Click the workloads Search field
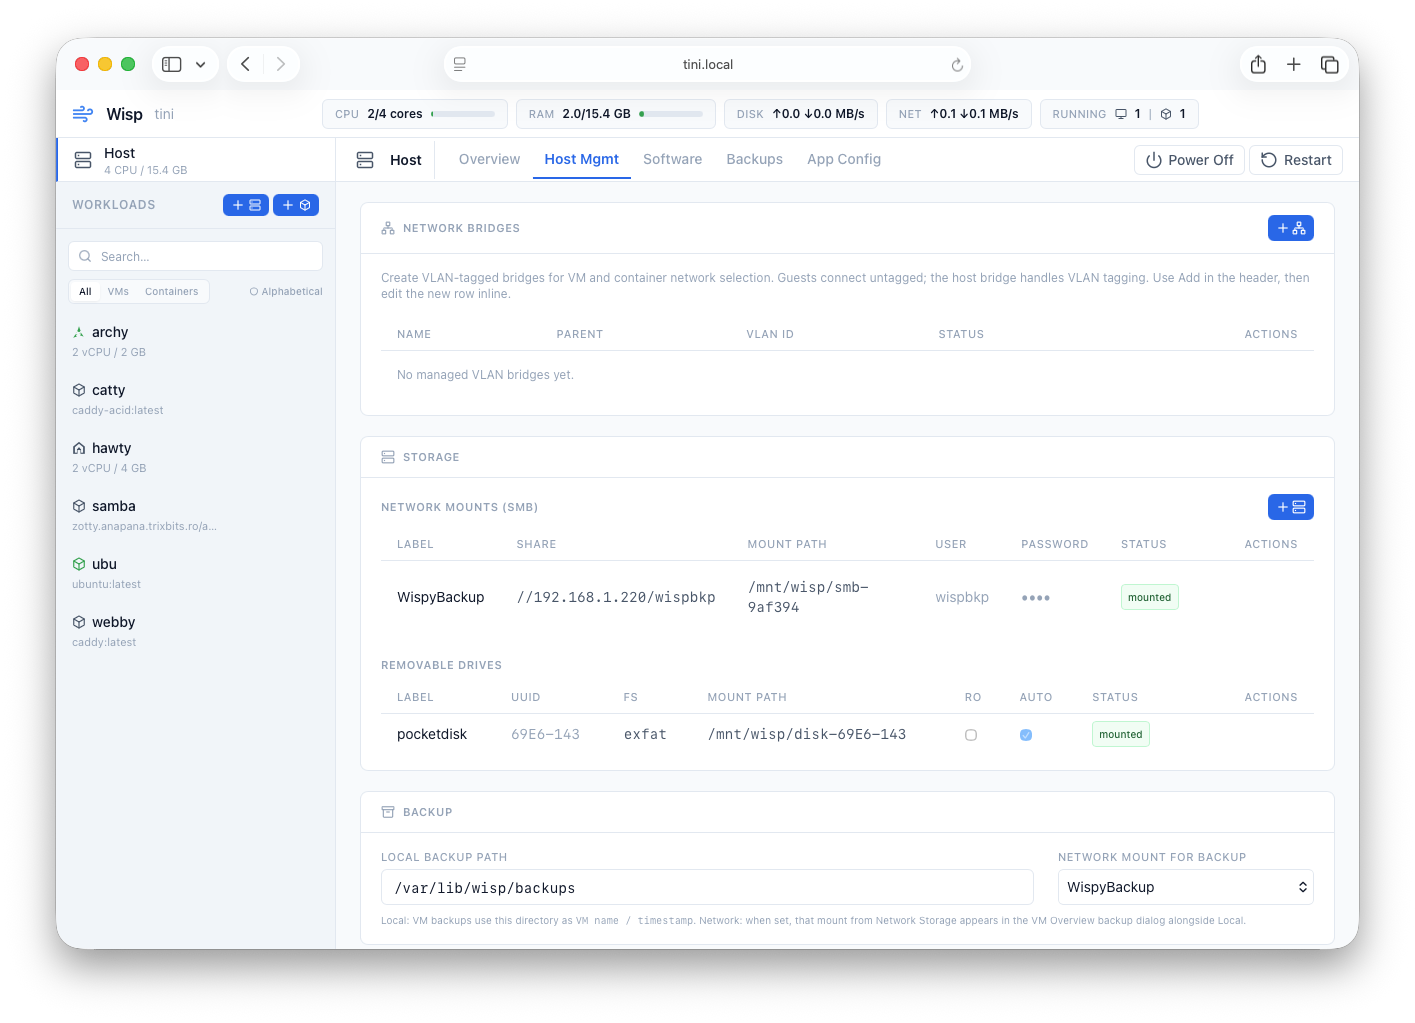This screenshot has width=1415, height=1023. (195, 256)
